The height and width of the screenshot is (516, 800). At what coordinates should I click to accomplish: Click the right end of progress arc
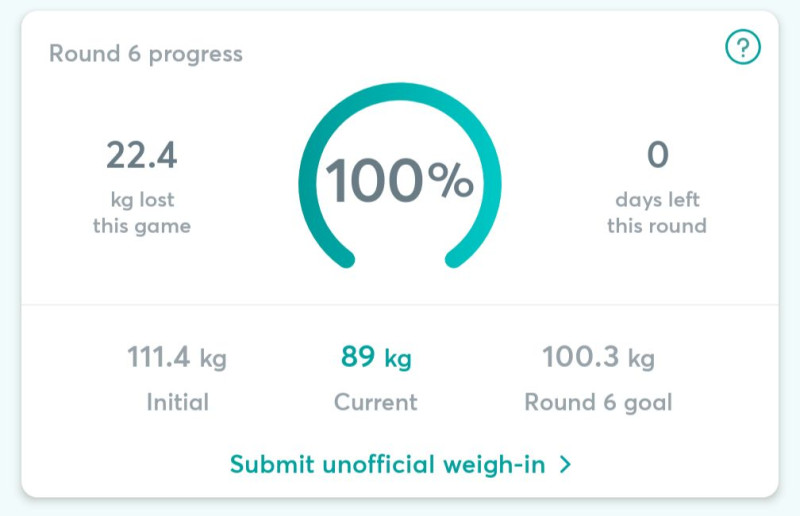[x=457, y=259]
